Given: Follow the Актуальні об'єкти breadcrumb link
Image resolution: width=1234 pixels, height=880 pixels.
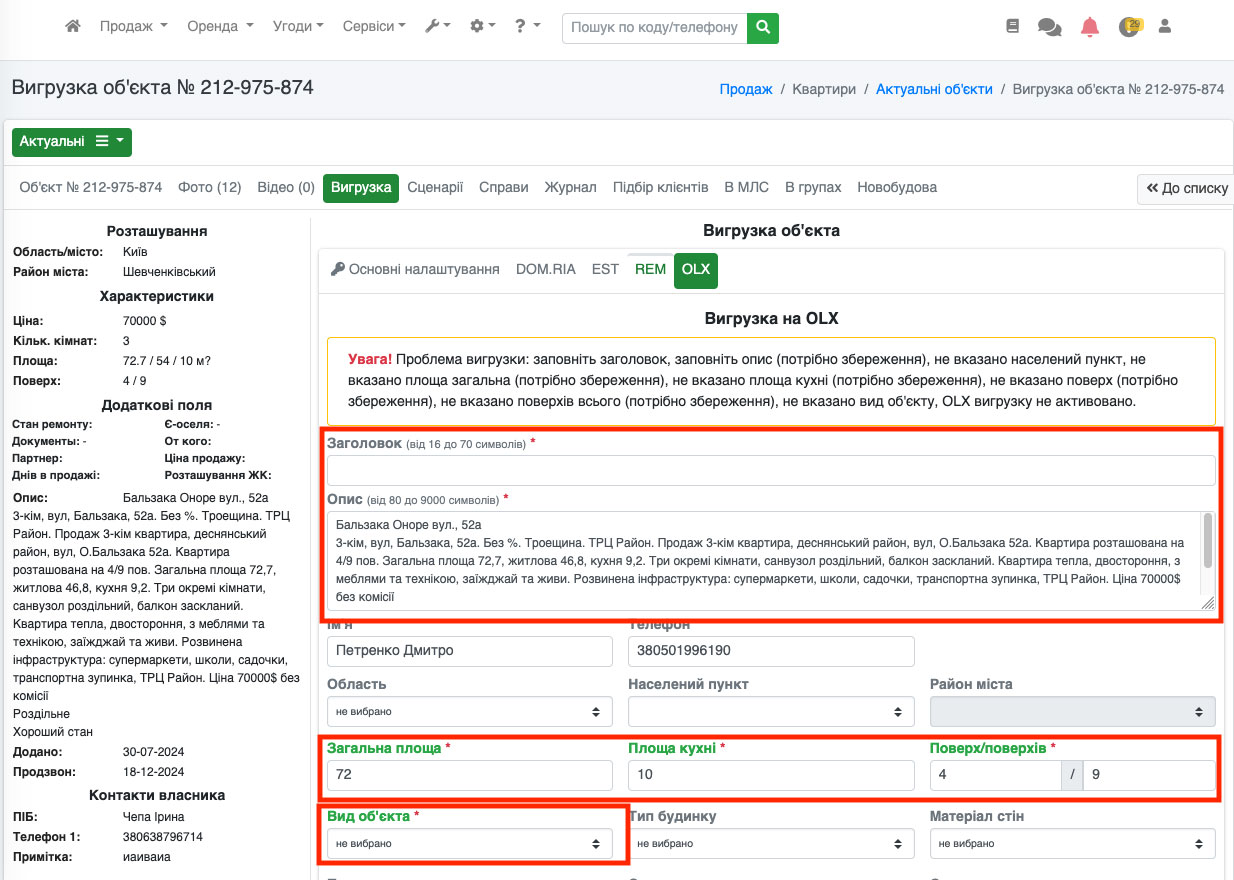Looking at the screenshot, I should coord(934,89).
